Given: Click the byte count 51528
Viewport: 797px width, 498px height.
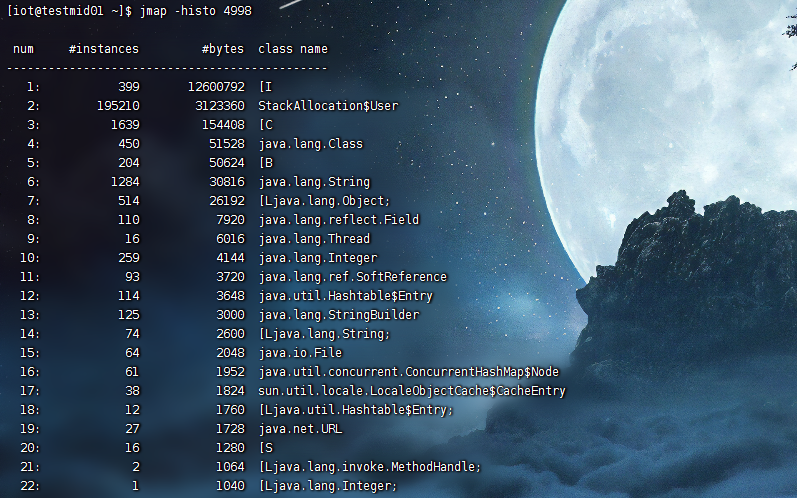Looking at the screenshot, I should (x=227, y=144).
